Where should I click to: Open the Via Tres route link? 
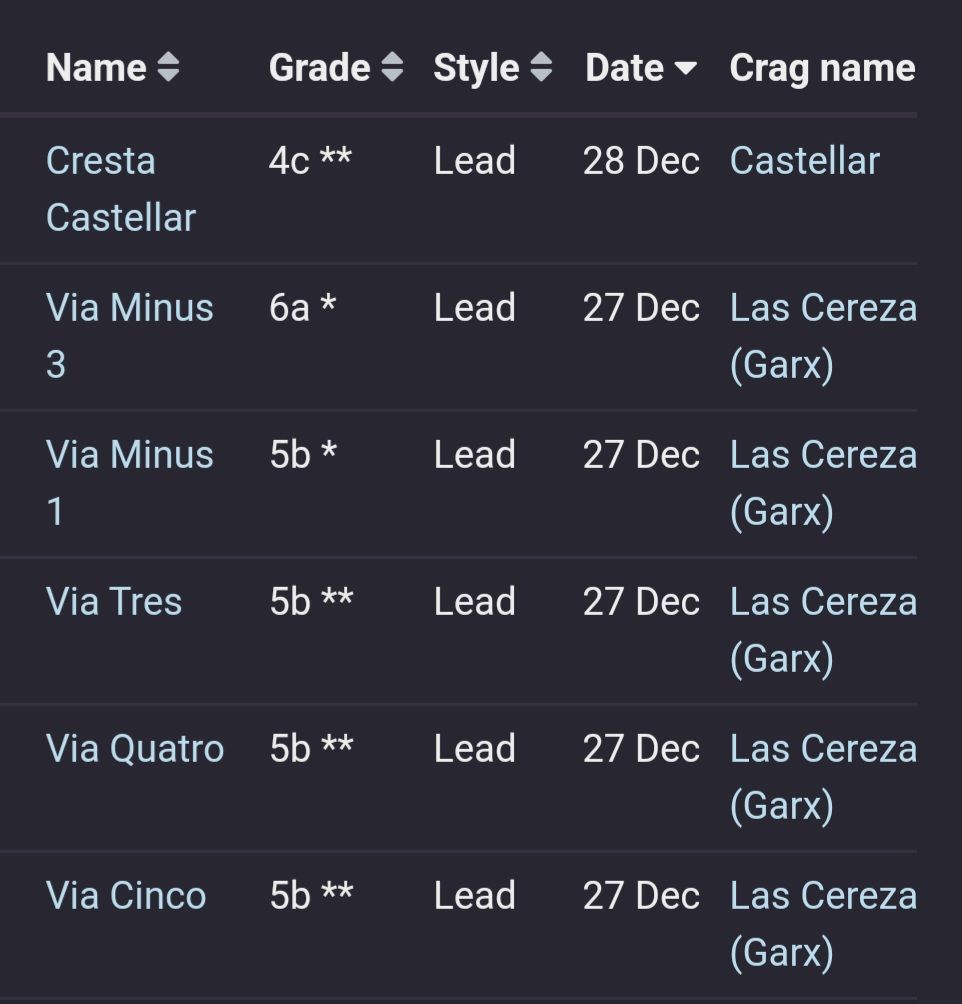(114, 602)
